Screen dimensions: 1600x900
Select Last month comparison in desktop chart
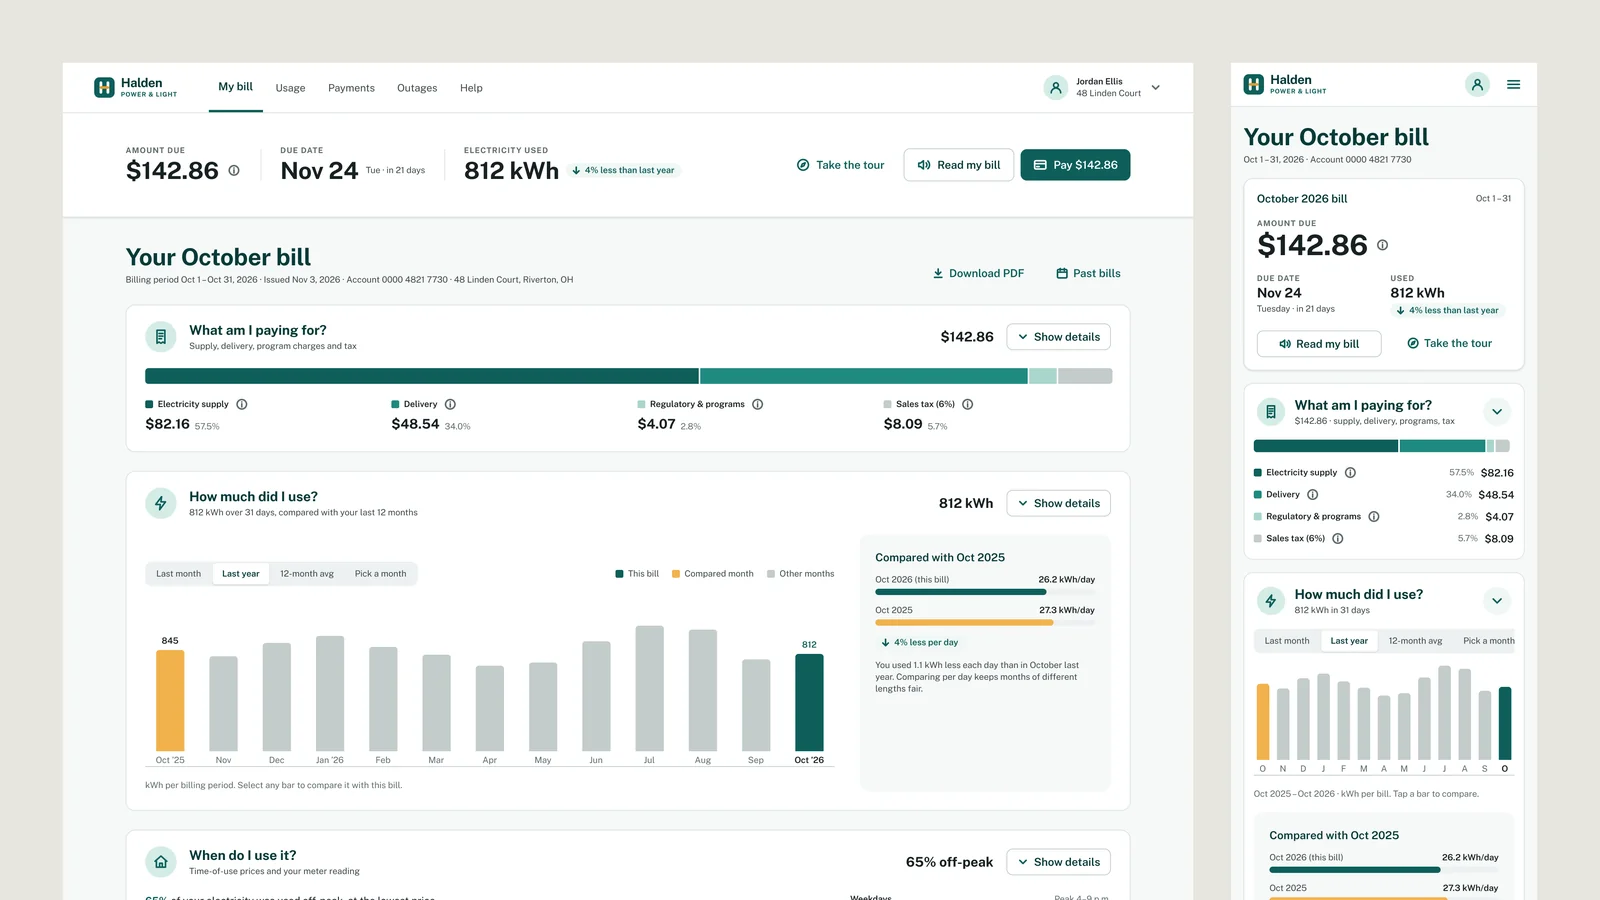(x=178, y=574)
